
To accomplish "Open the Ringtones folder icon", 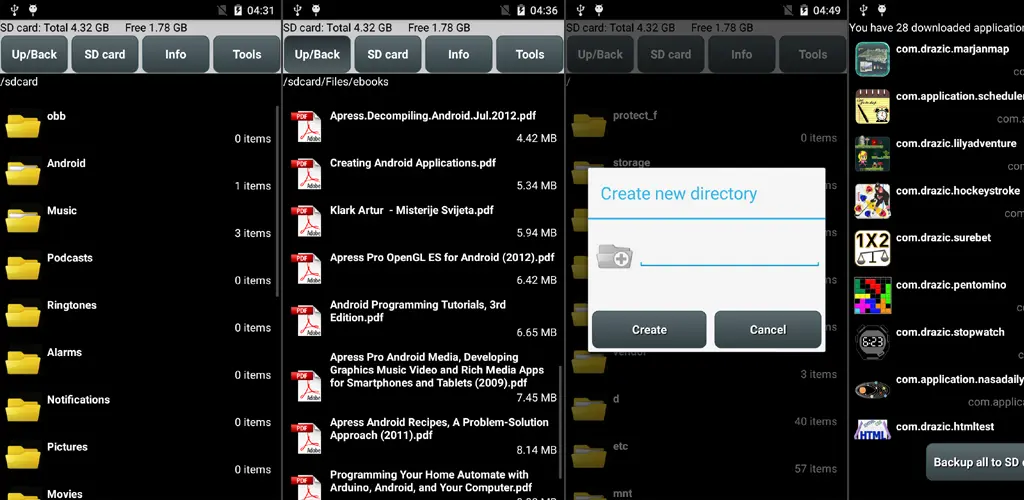I will [23, 315].
